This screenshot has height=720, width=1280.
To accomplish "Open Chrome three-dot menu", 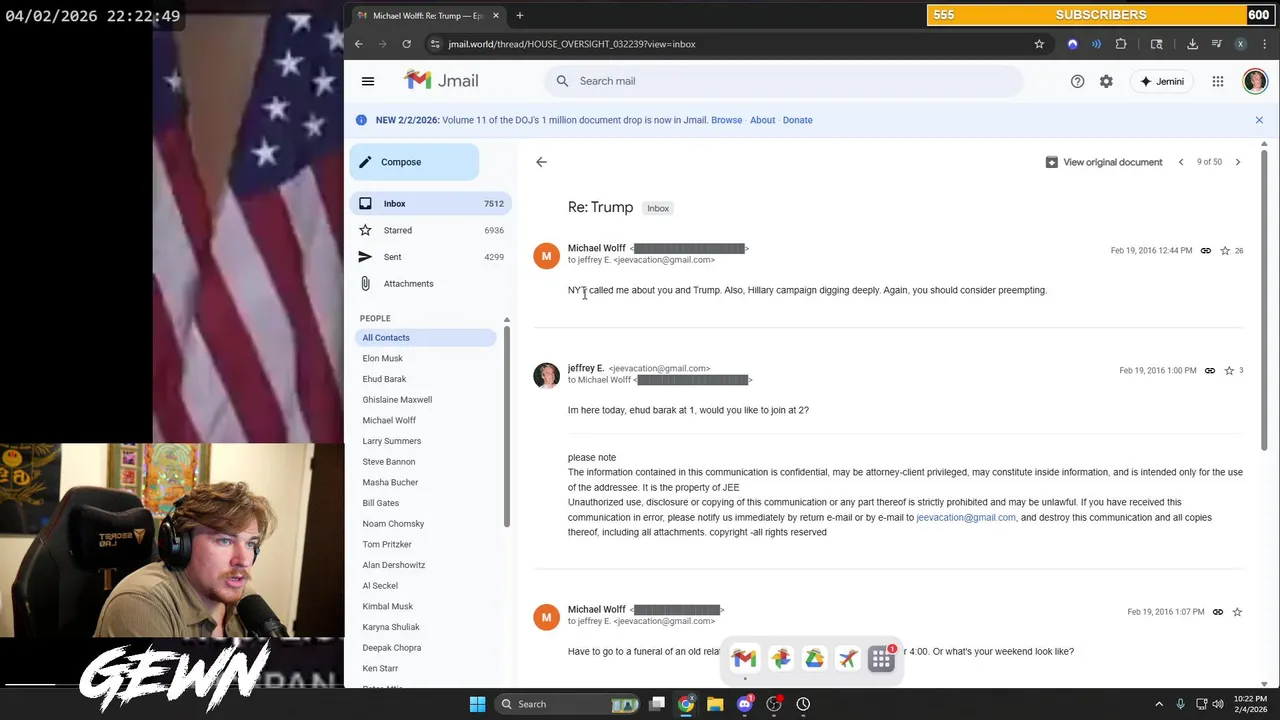I will point(1265,44).
